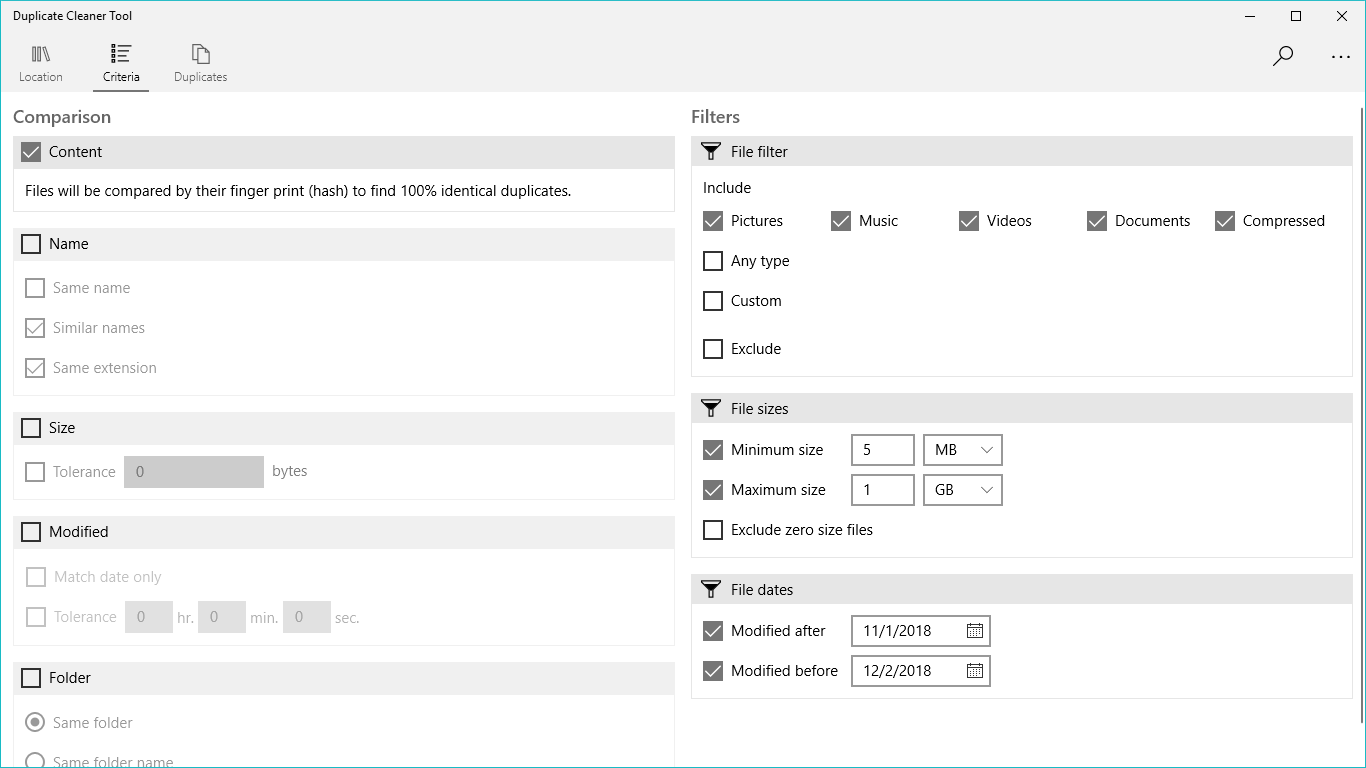The width and height of the screenshot is (1366, 768).
Task: Uncheck the Content comparison checkbox
Action: pyautogui.click(x=31, y=152)
